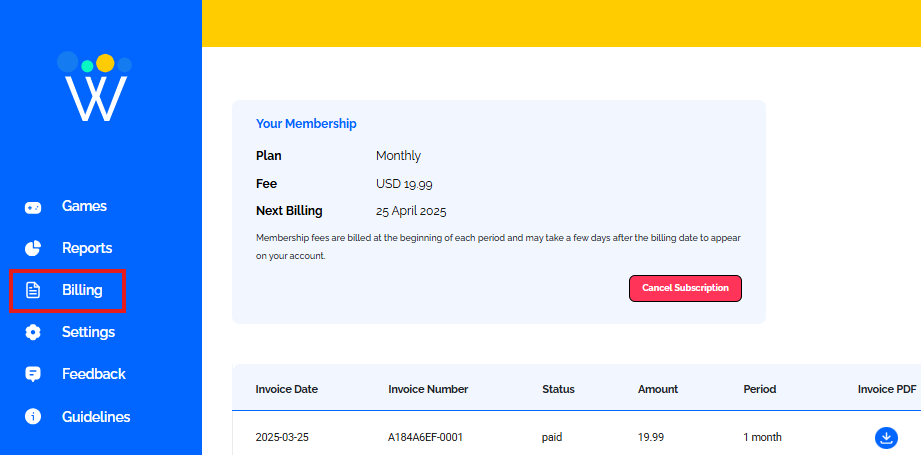The height and width of the screenshot is (455, 921).
Task: Click the Reports pie chart icon
Action: click(33, 248)
